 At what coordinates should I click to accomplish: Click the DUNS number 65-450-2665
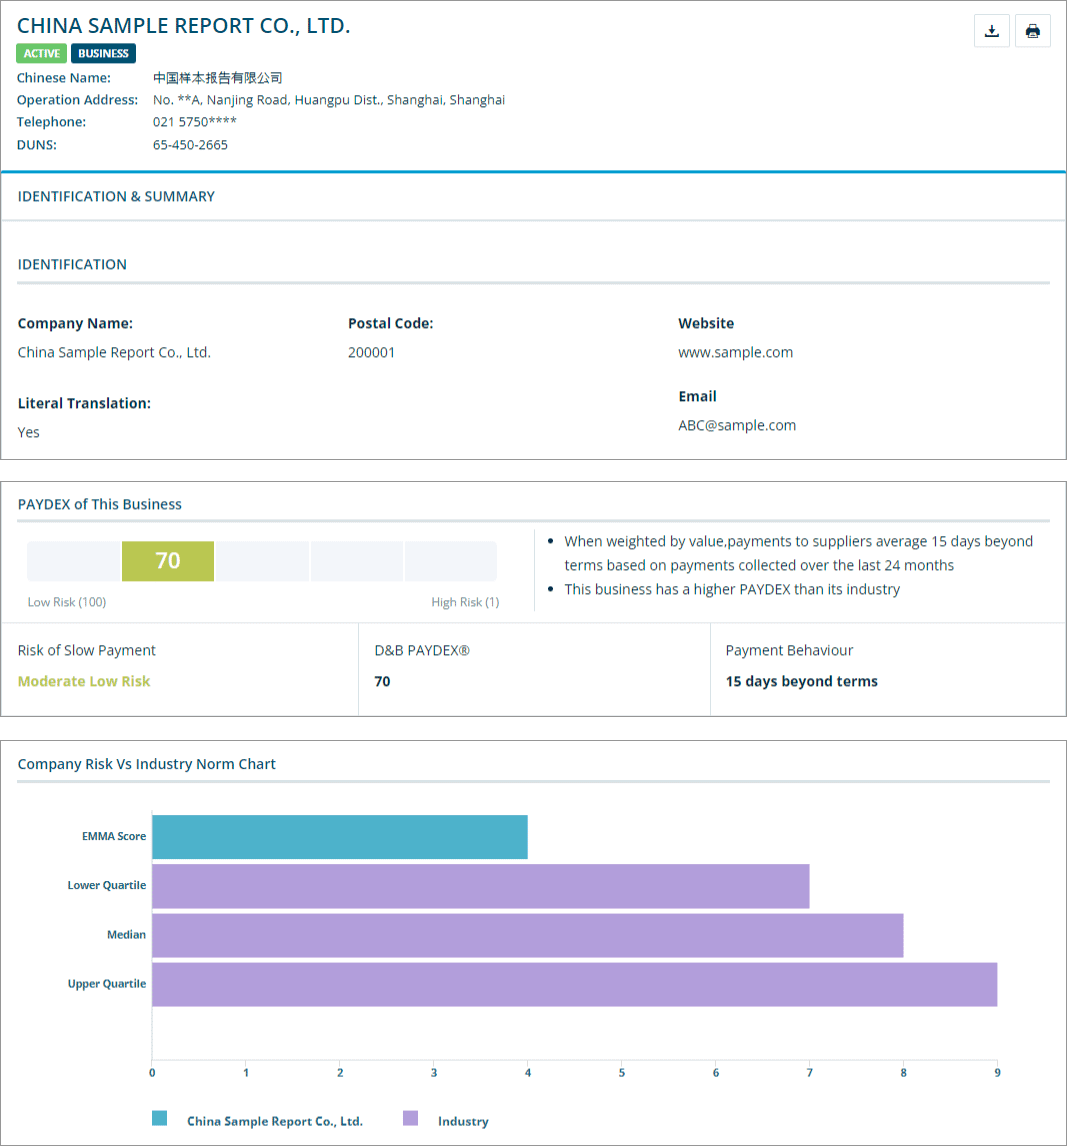pyautogui.click(x=190, y=145)
